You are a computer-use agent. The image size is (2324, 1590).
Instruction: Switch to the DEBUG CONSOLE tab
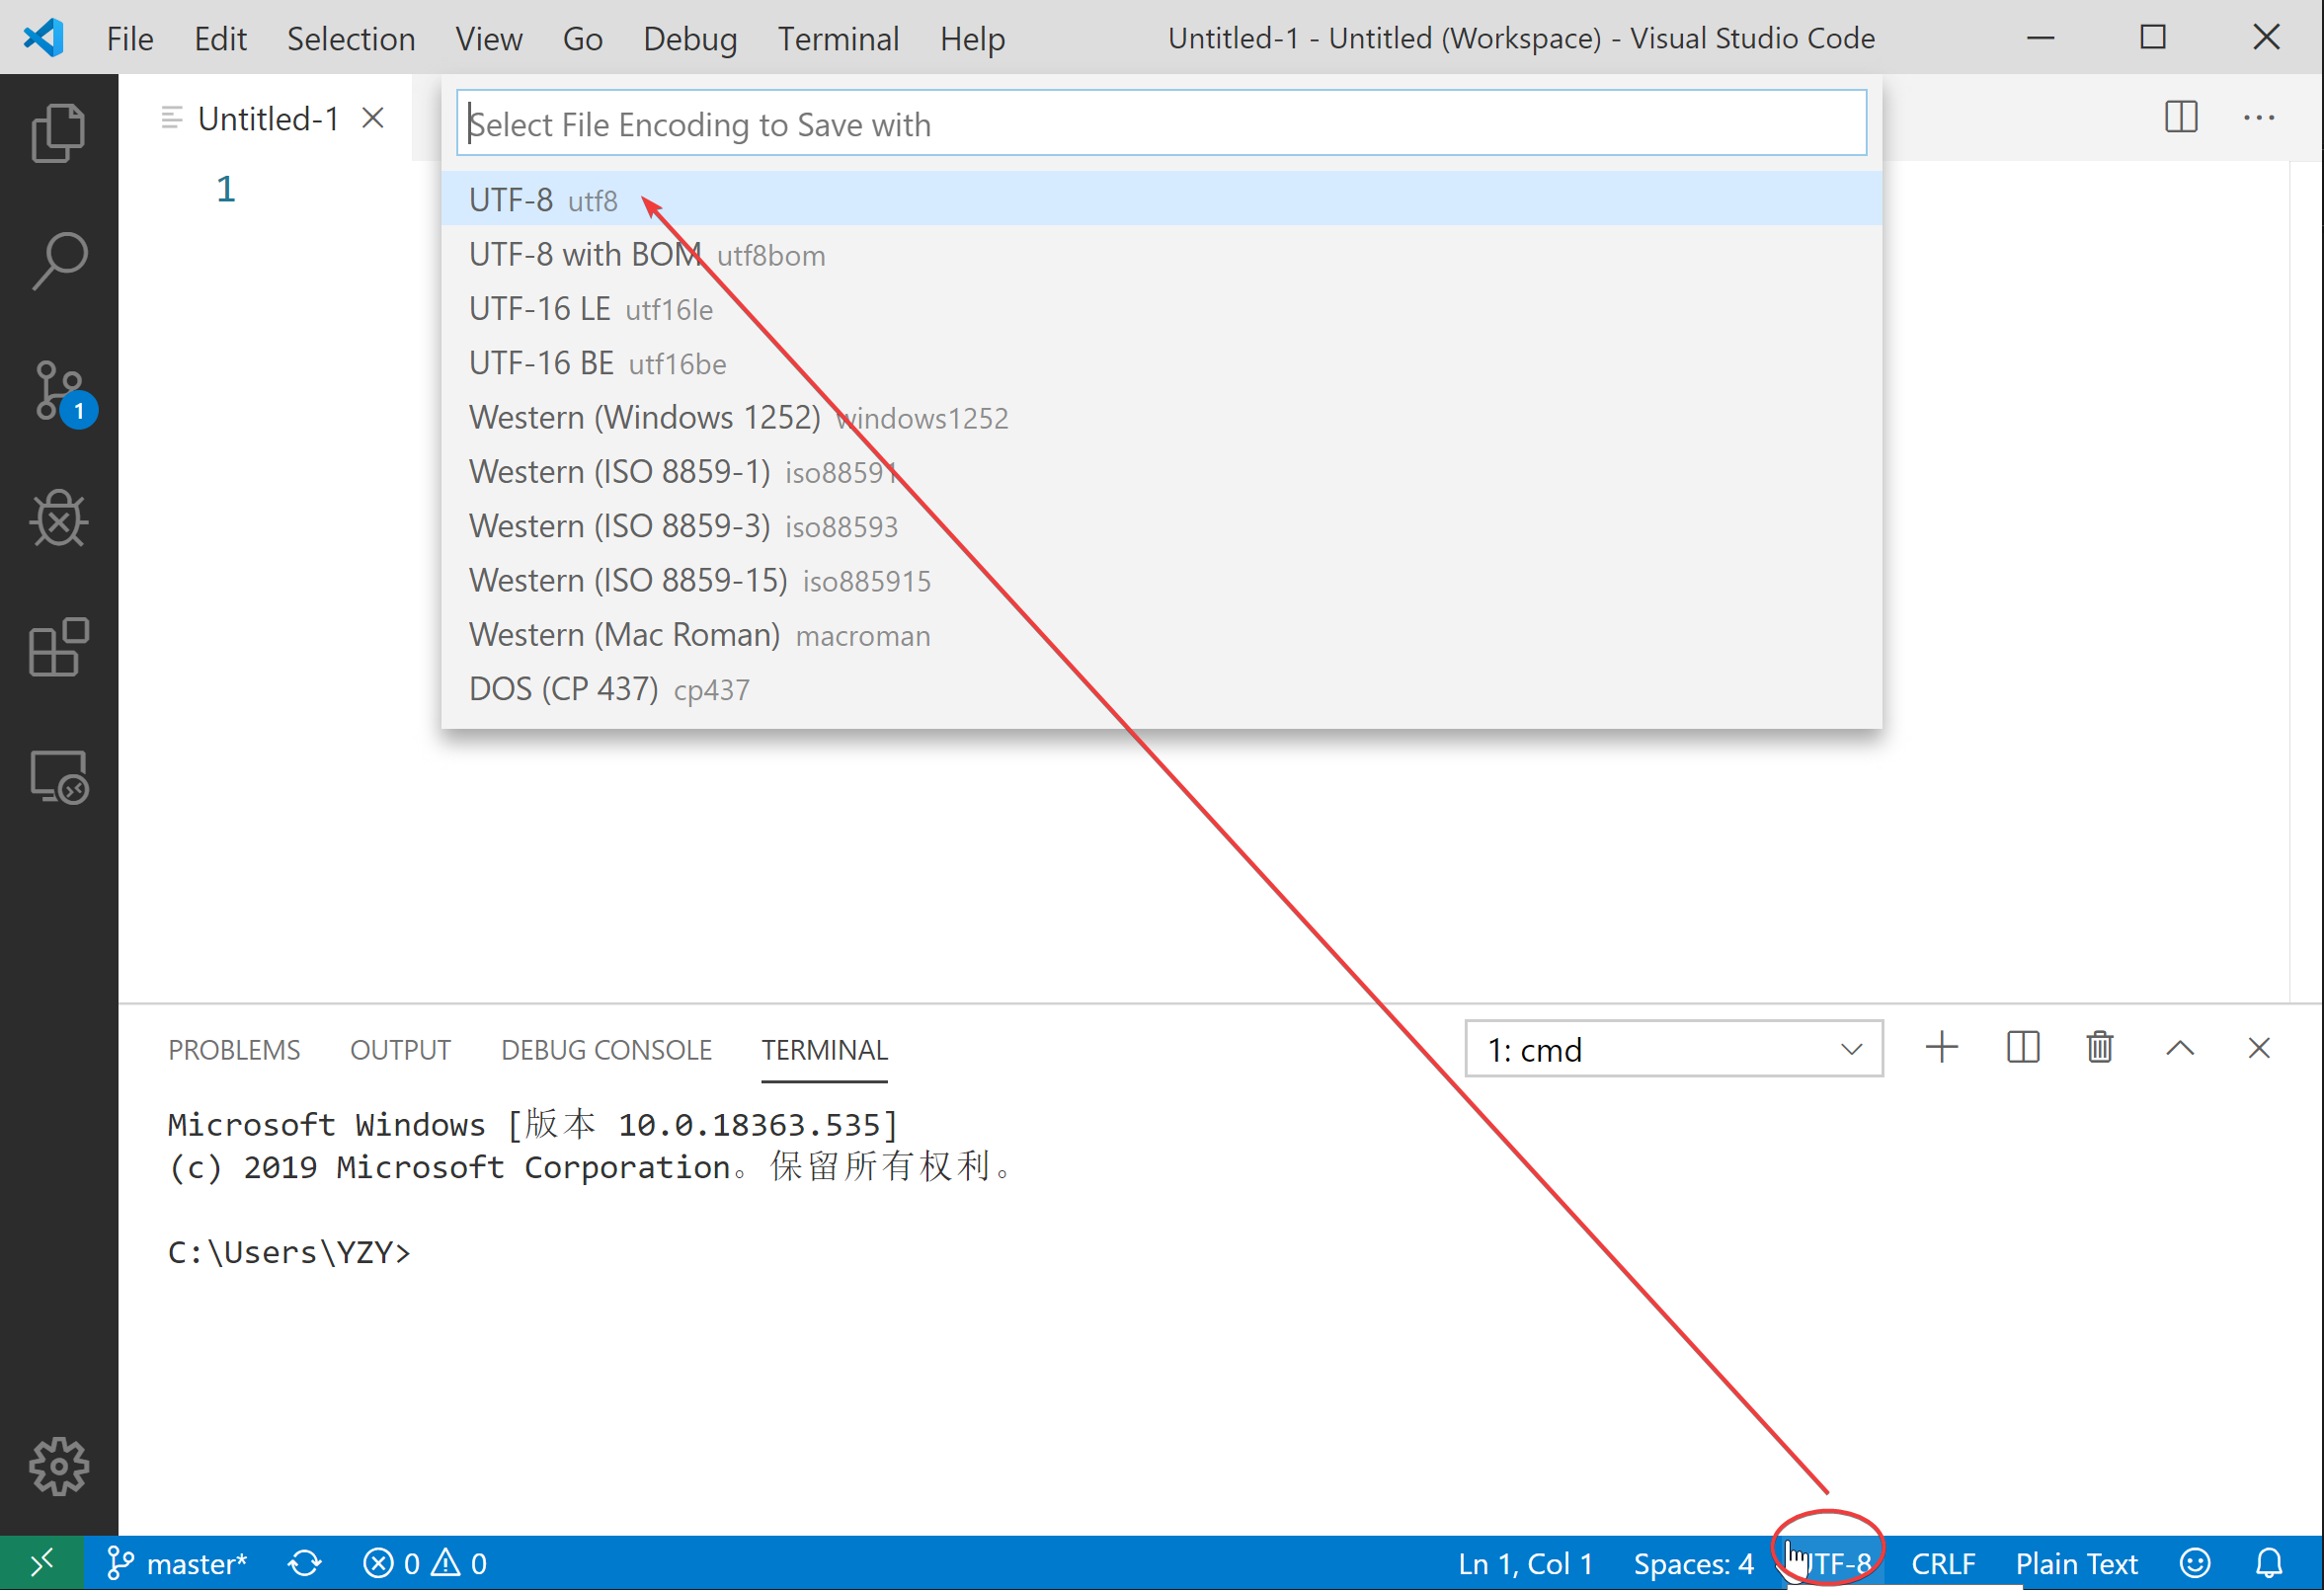click(x=606, y=1049)
